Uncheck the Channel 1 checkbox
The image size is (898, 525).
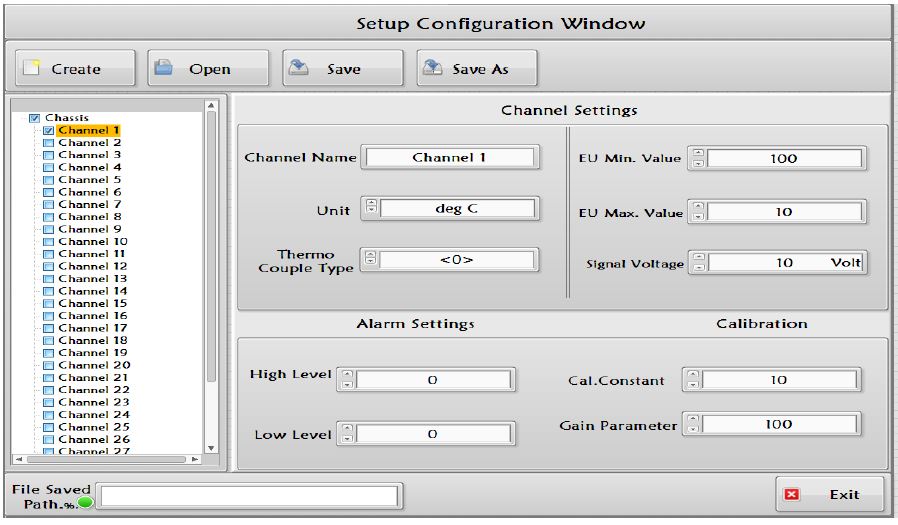(x=48, y=130)
